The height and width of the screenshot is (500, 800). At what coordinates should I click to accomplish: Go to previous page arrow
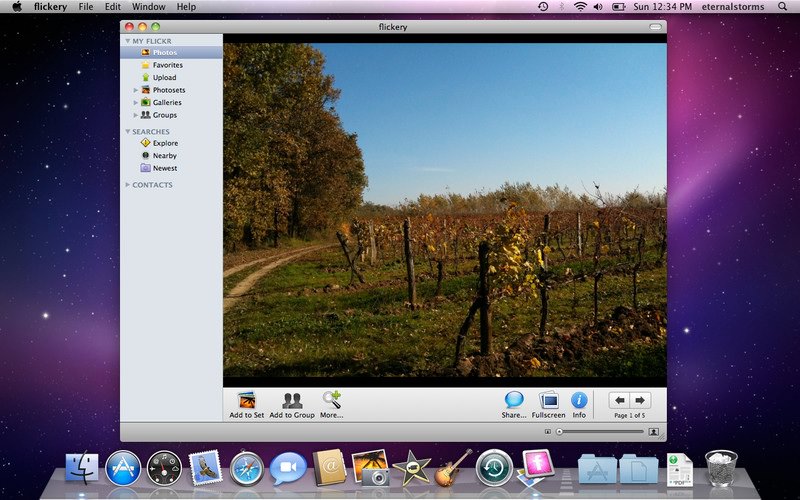coord(619,401)
